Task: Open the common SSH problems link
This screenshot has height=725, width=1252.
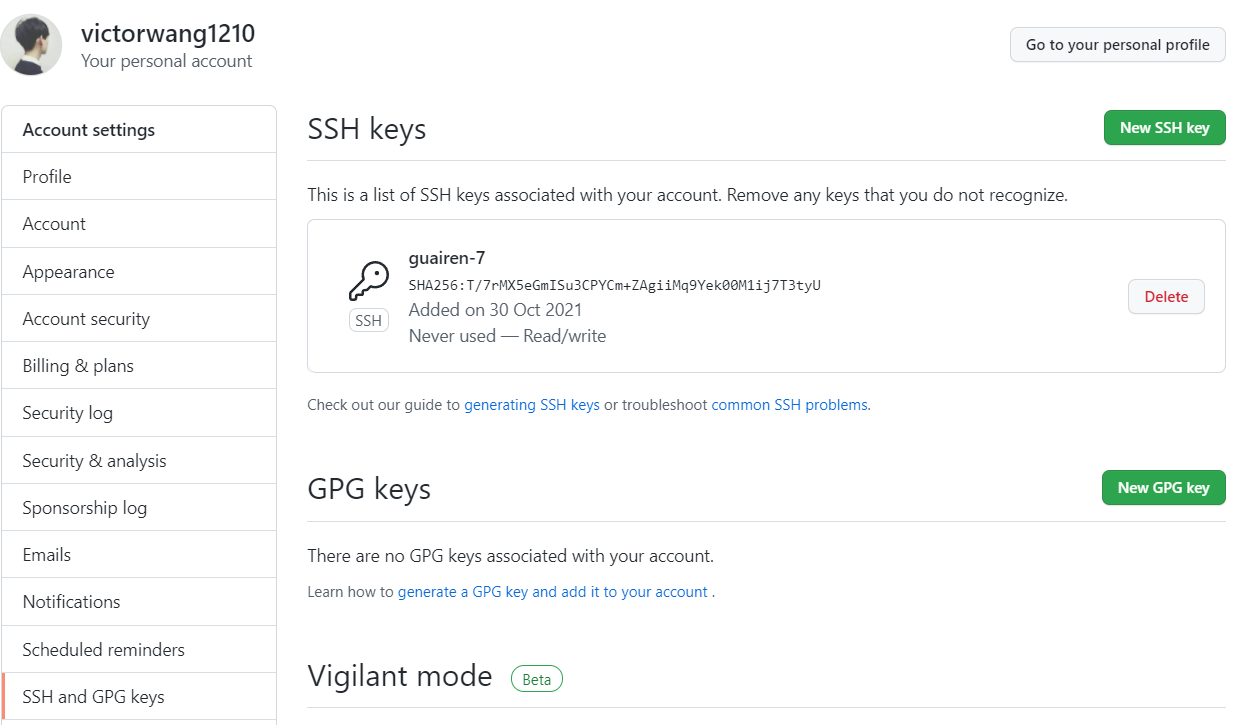Action: point(789,404)
